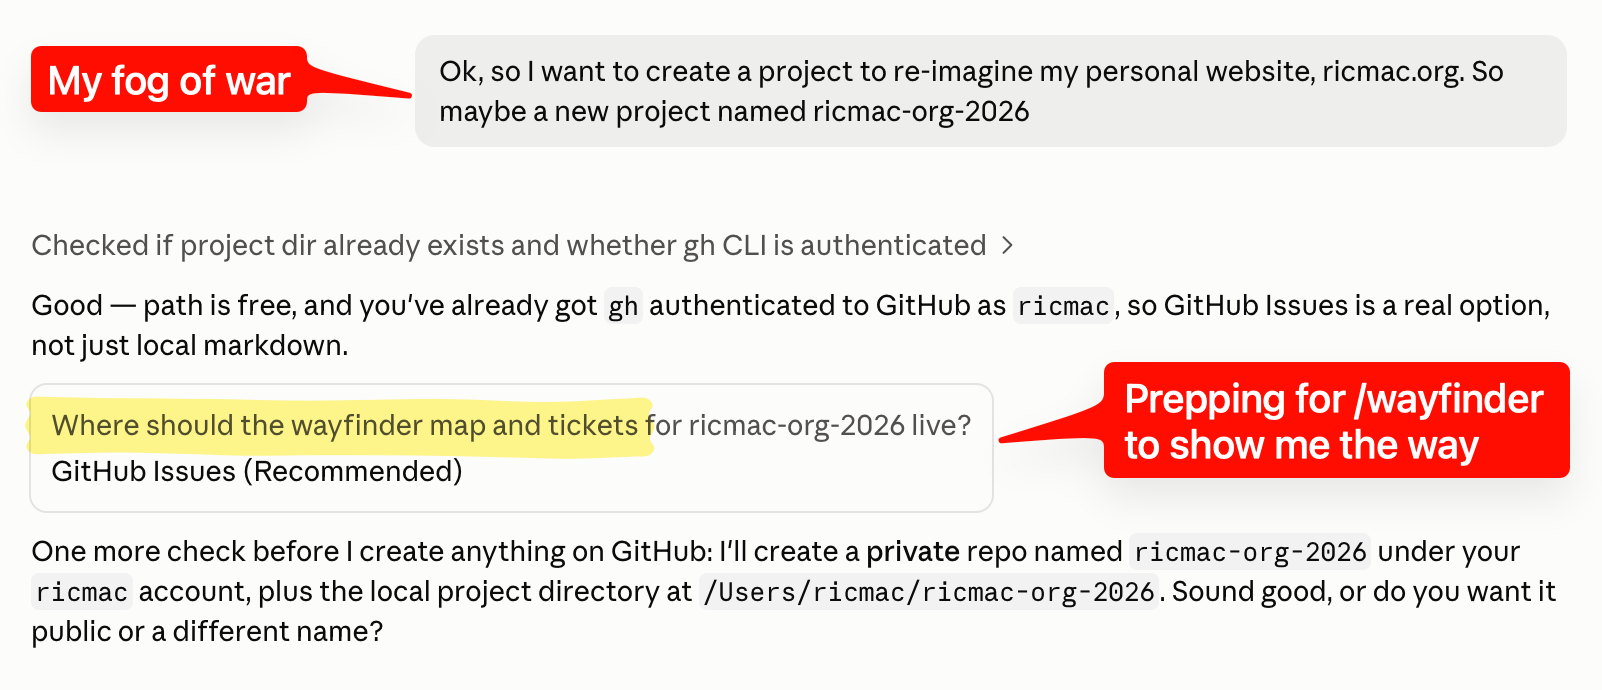Click "ricmac-org-2026 live?" in question box
This screenshot has width=1602, height=690.
[830, 425]
